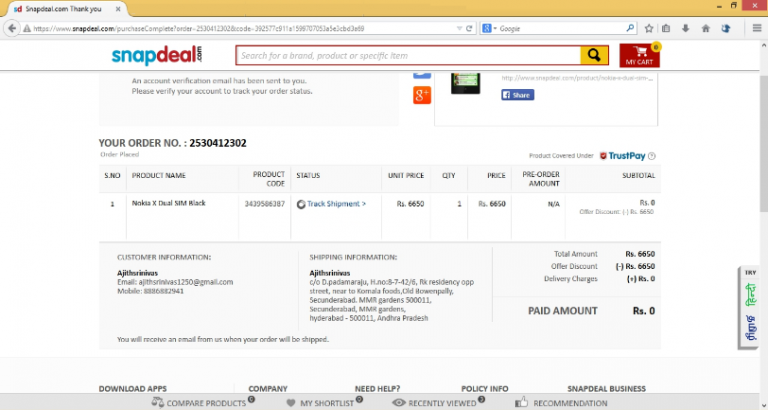
Task: Share on Google Plus icon
Action: click(x=422, y=95)
